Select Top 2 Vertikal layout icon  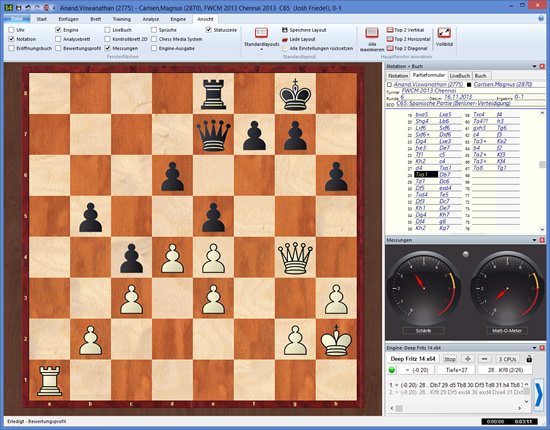[390, 30]
